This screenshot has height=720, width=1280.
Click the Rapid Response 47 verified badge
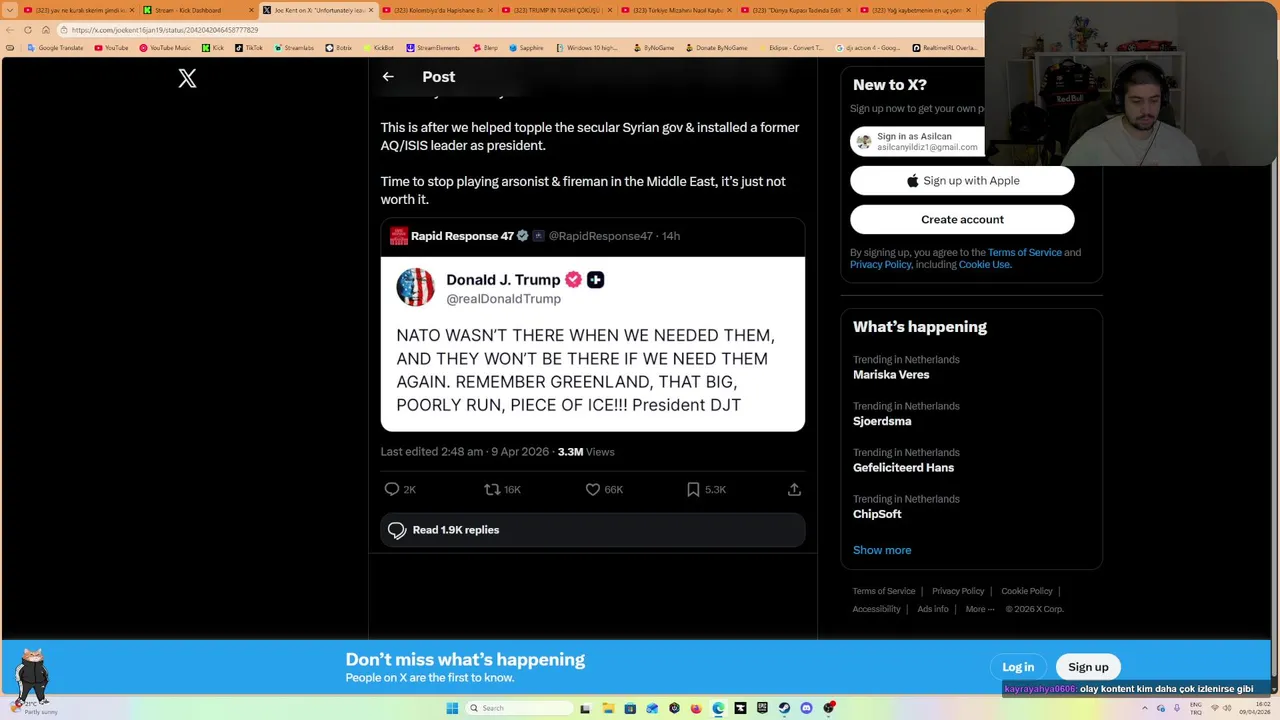522,236
